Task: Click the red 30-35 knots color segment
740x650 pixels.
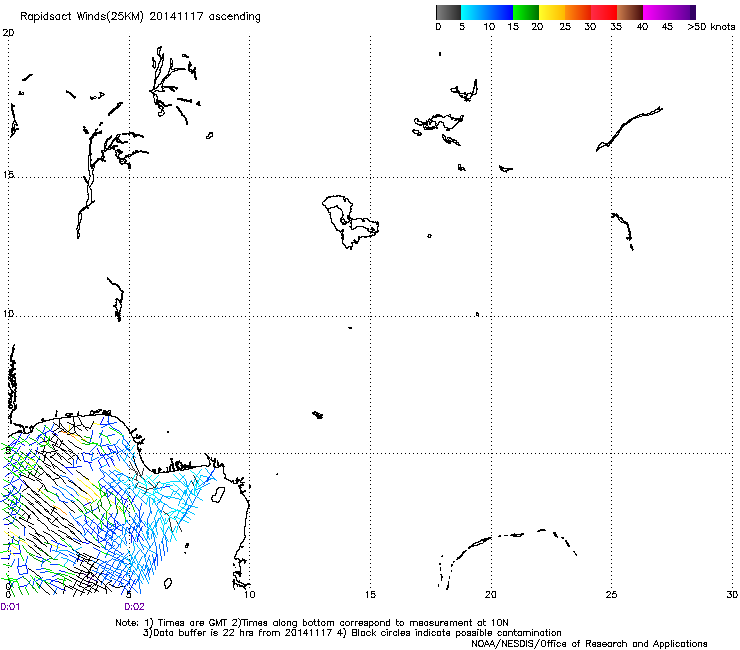Action: point(604,12)
